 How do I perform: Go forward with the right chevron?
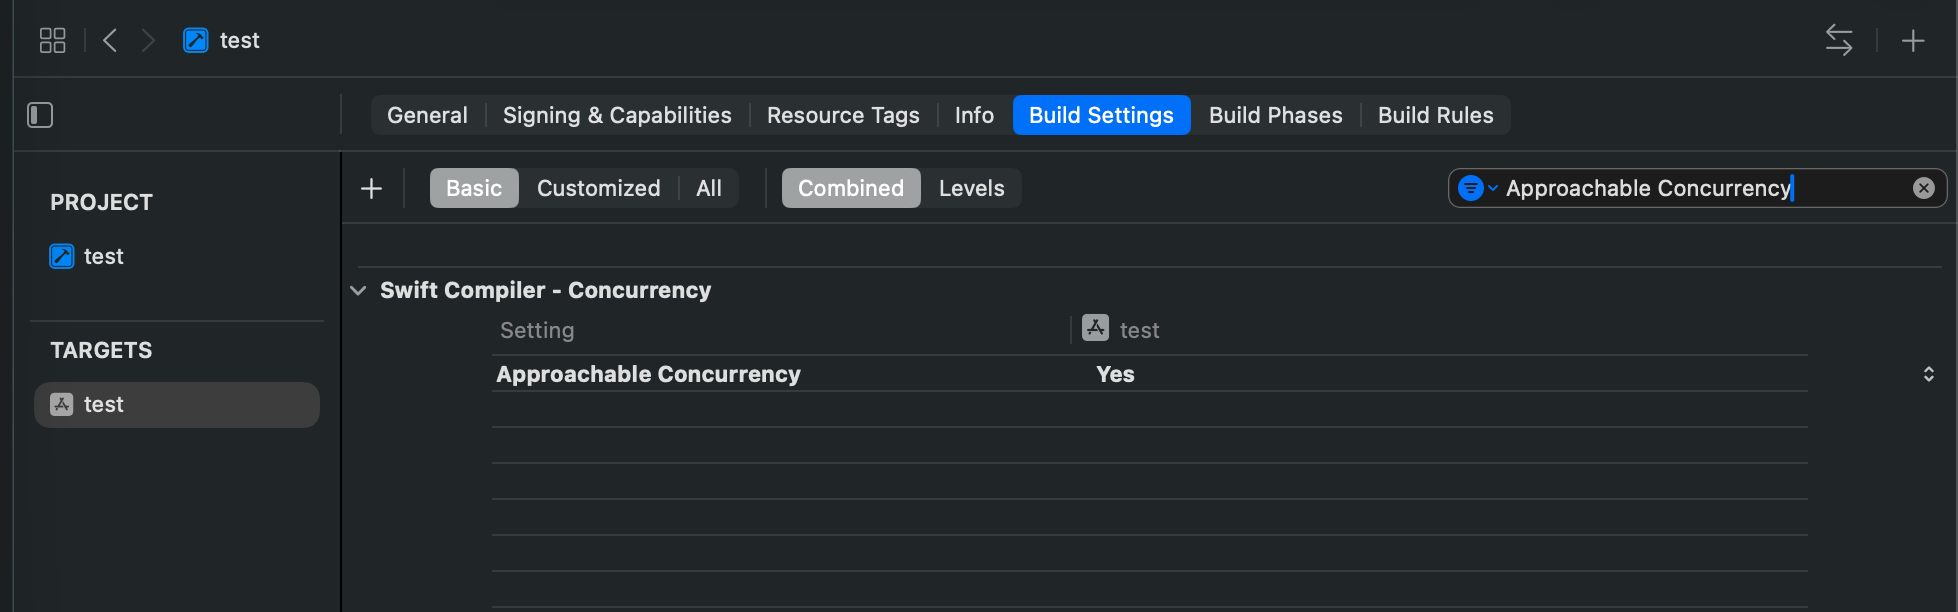tap(148, 40)
